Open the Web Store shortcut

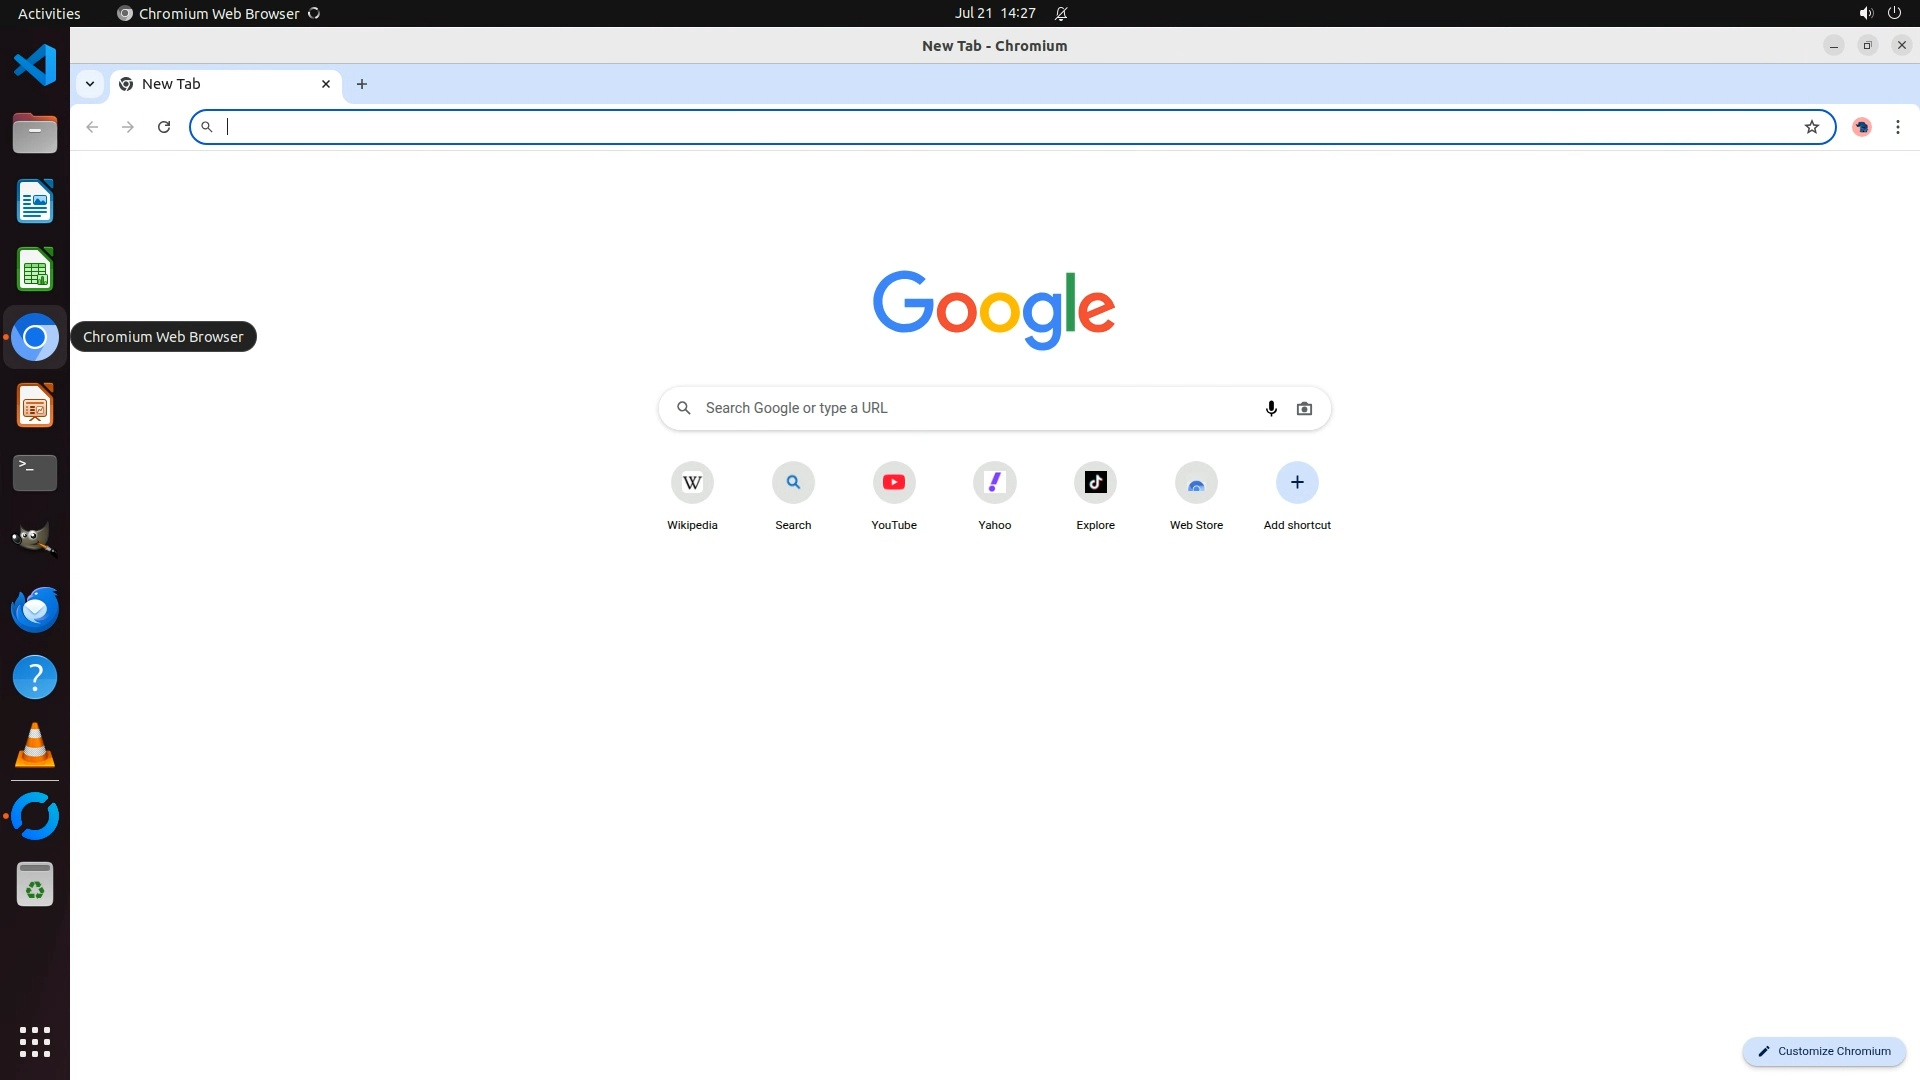[1196, 483]
